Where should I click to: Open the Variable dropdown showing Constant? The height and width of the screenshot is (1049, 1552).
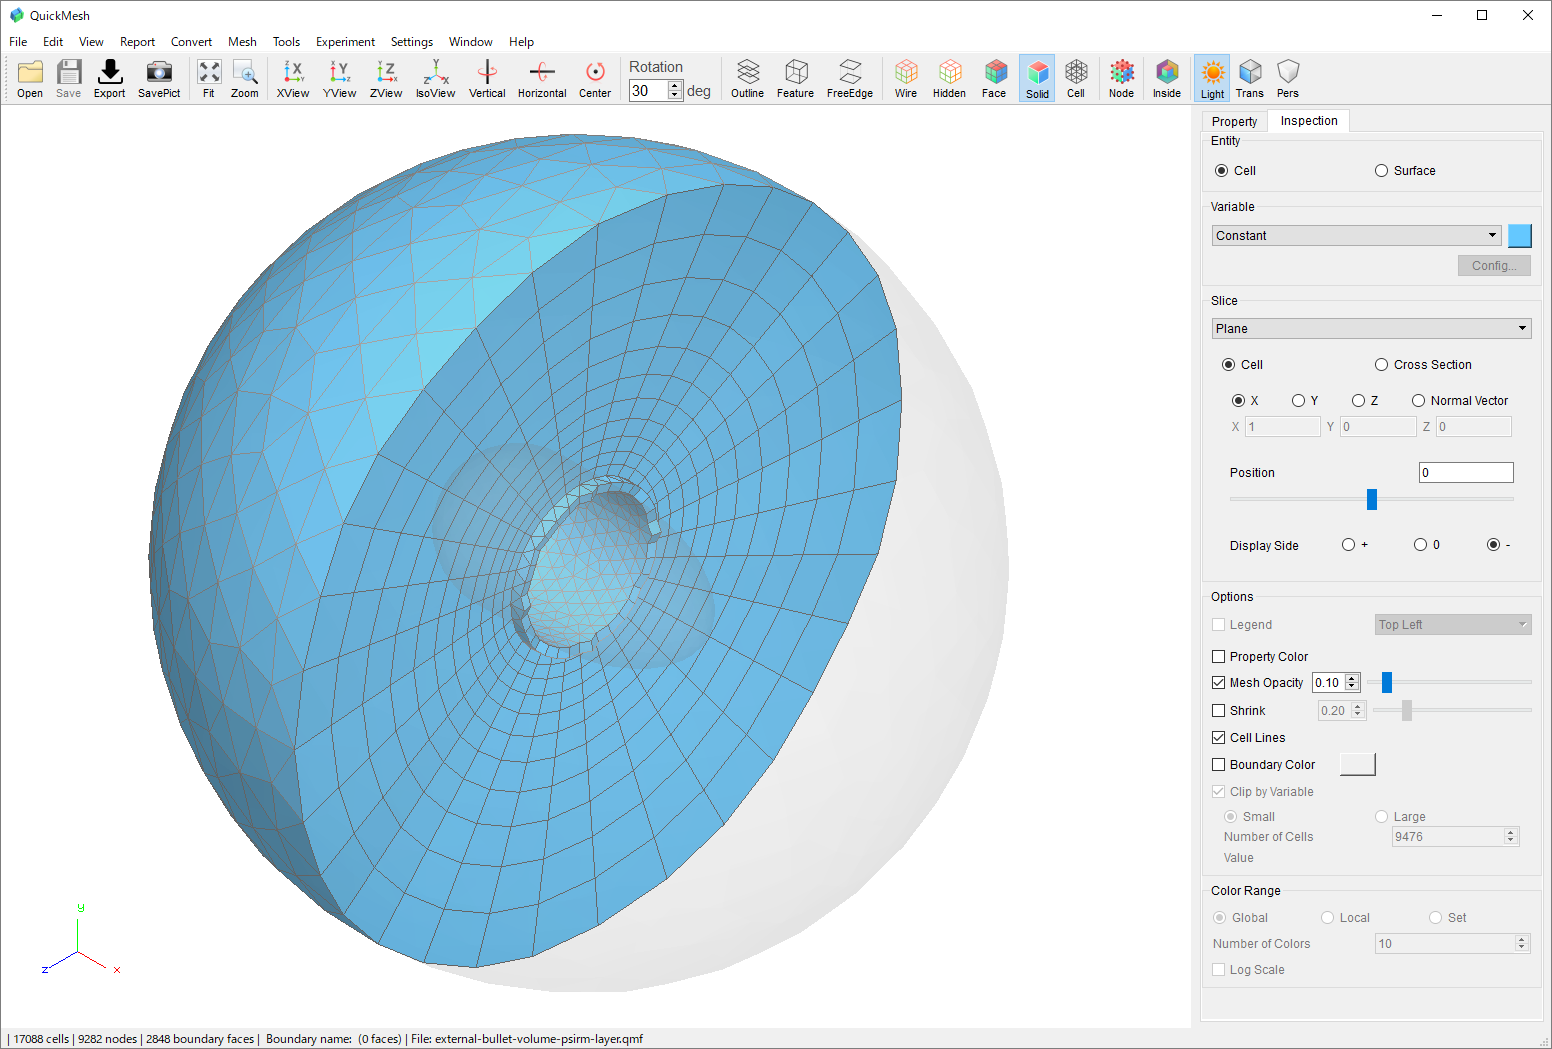tap(1357, 236)
